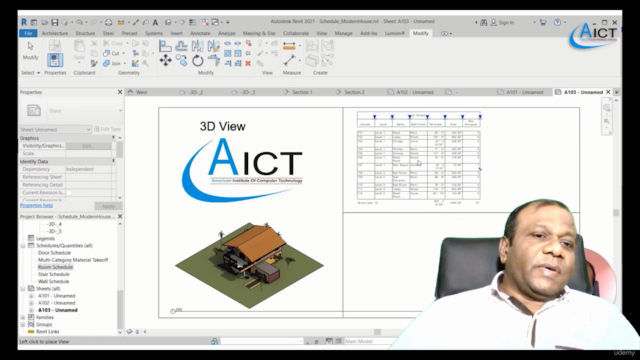640x360 pixels.
Task: Click the Edit Type button
Action: point(108,129)
